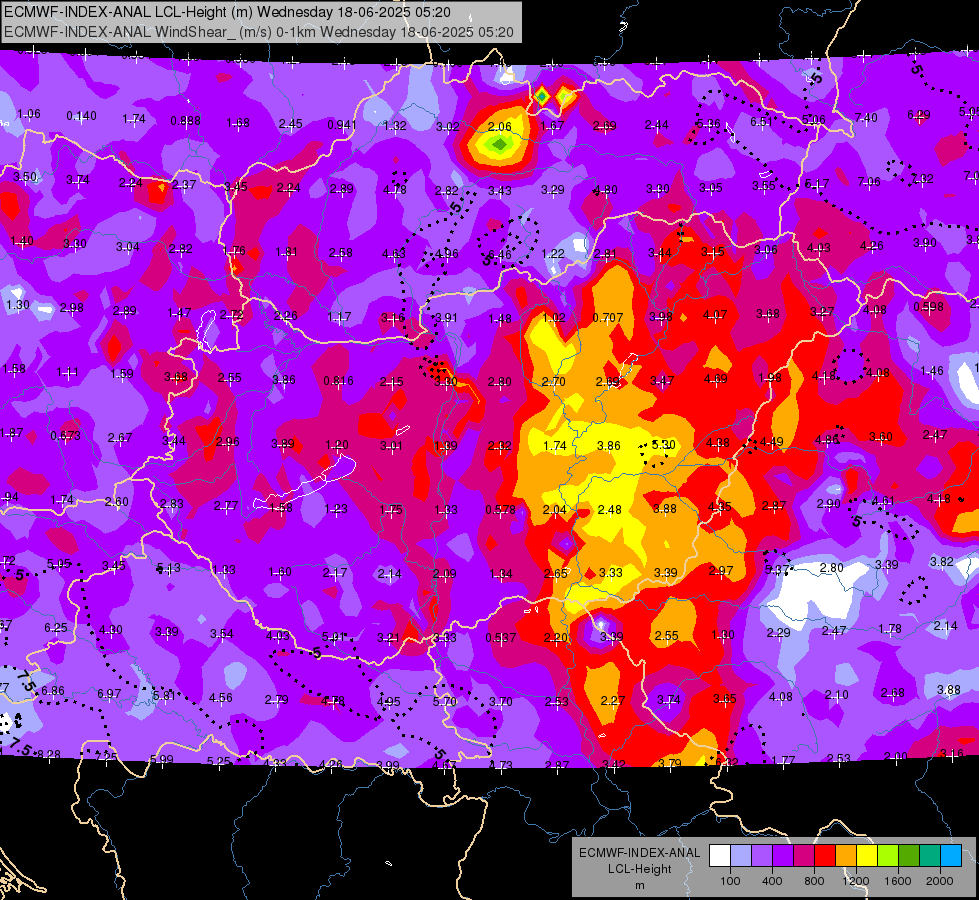Viewport: 979px width, 900px height.
Task: Select the white swatch in the LCL legend
Action: tap(720, 855)
